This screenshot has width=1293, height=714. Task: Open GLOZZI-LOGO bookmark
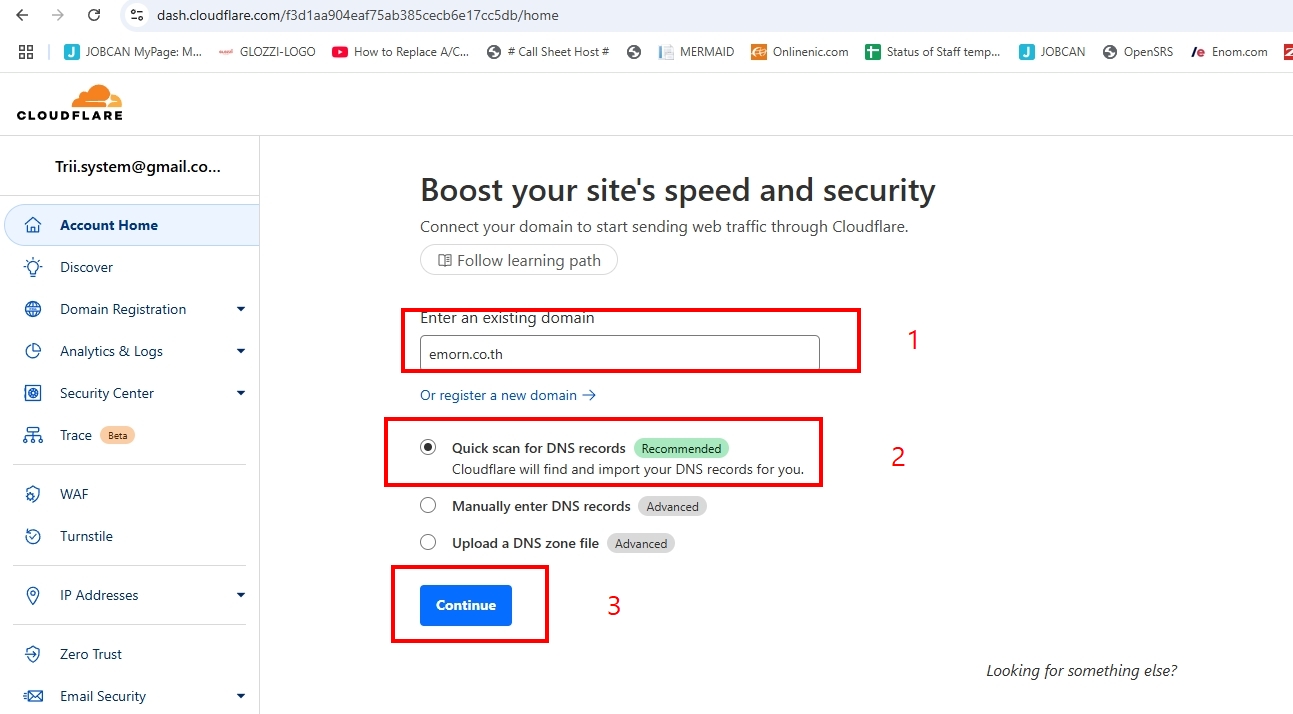click(267, 52)
